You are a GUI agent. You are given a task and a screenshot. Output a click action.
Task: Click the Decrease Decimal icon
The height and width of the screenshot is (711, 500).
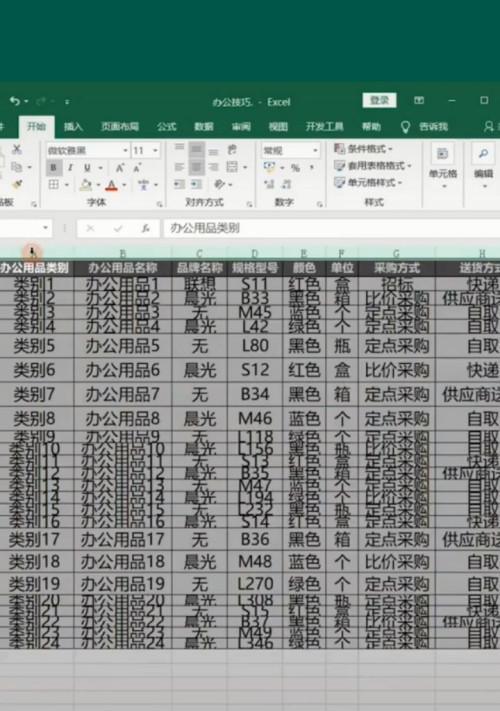286,184
